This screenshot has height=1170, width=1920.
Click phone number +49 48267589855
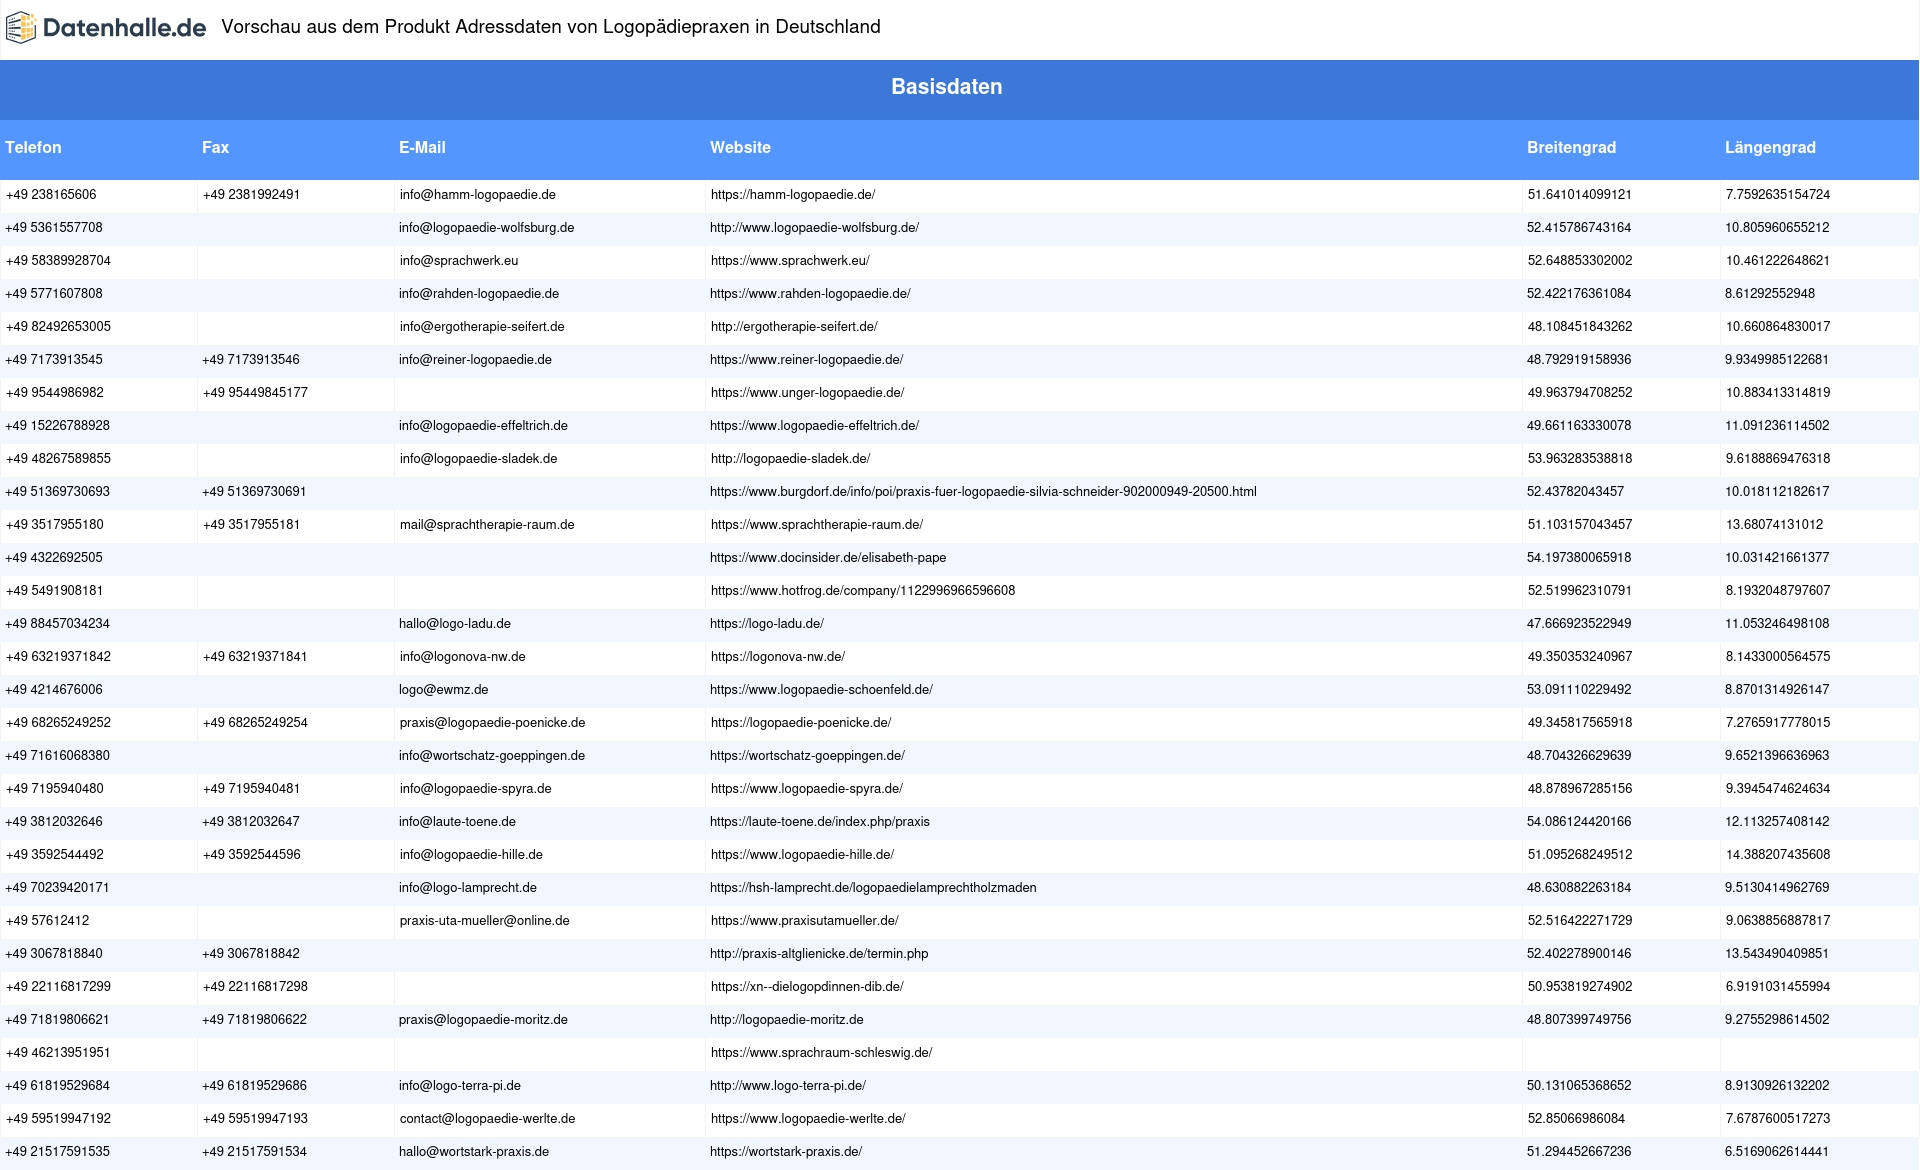(x=58, y=459)
